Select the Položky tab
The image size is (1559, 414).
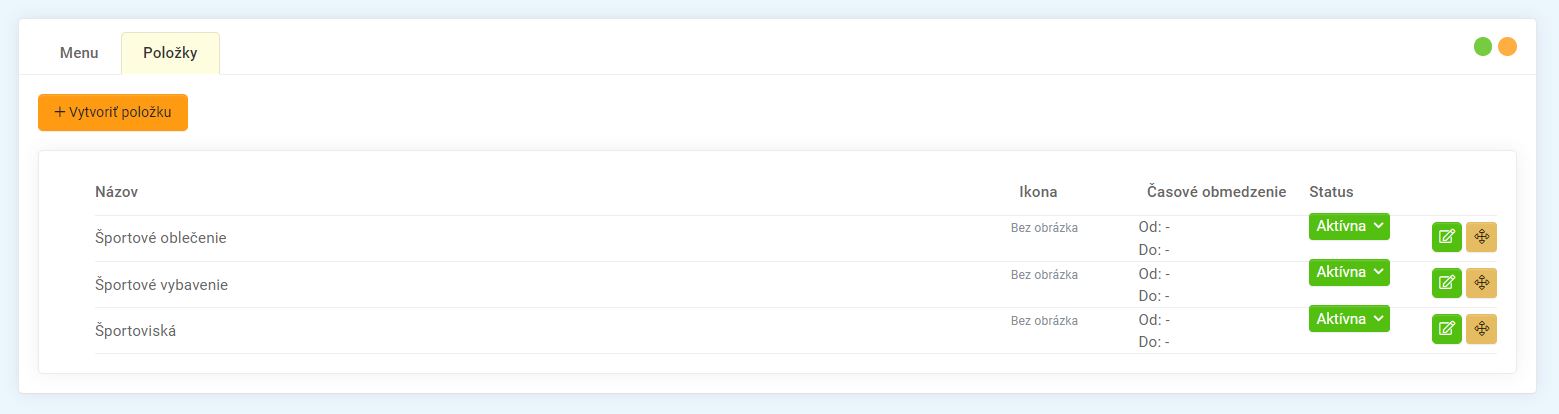coord(170,53)
